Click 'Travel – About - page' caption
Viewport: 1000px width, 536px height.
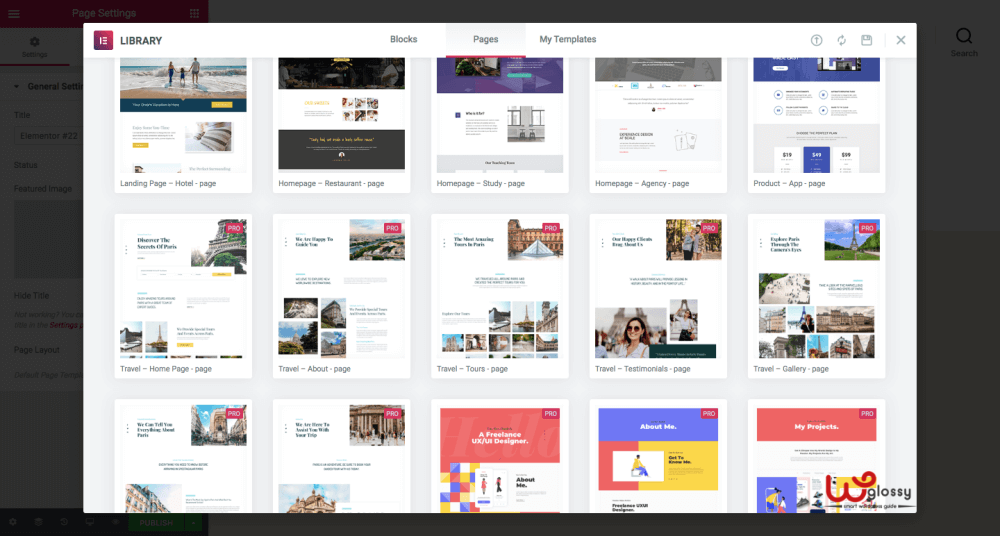314,369
